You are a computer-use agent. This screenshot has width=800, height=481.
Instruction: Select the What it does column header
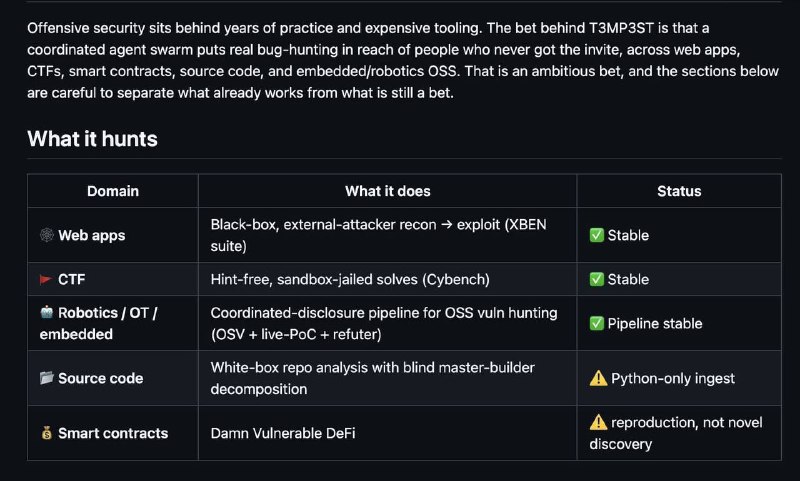click(x=388, y=191)
